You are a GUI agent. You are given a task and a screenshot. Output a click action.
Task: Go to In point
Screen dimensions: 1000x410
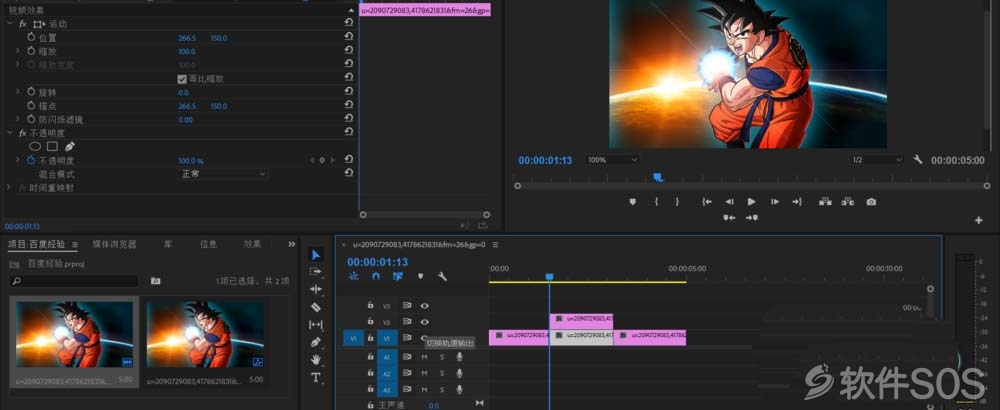pyautogui.click(x=707, y=201)
